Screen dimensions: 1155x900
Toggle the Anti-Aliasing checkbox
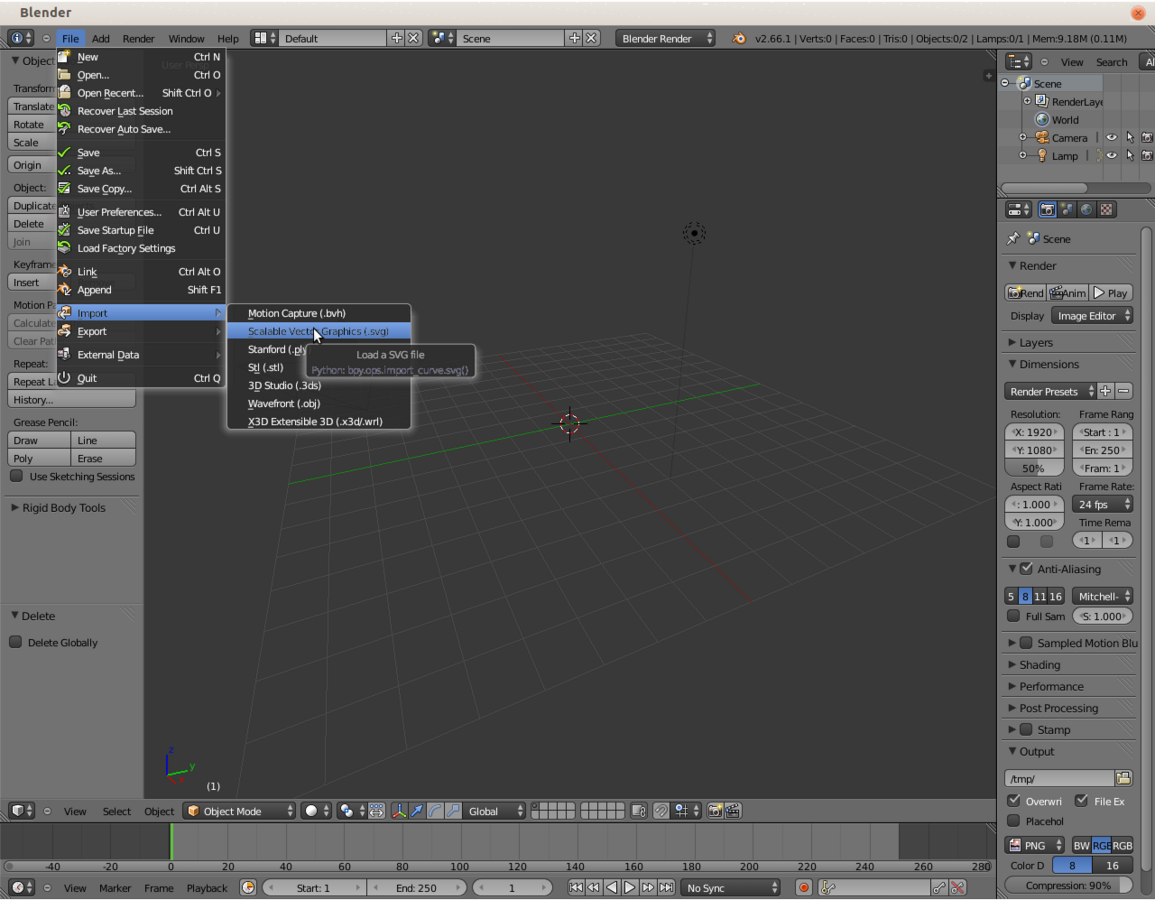point(1026,569)
